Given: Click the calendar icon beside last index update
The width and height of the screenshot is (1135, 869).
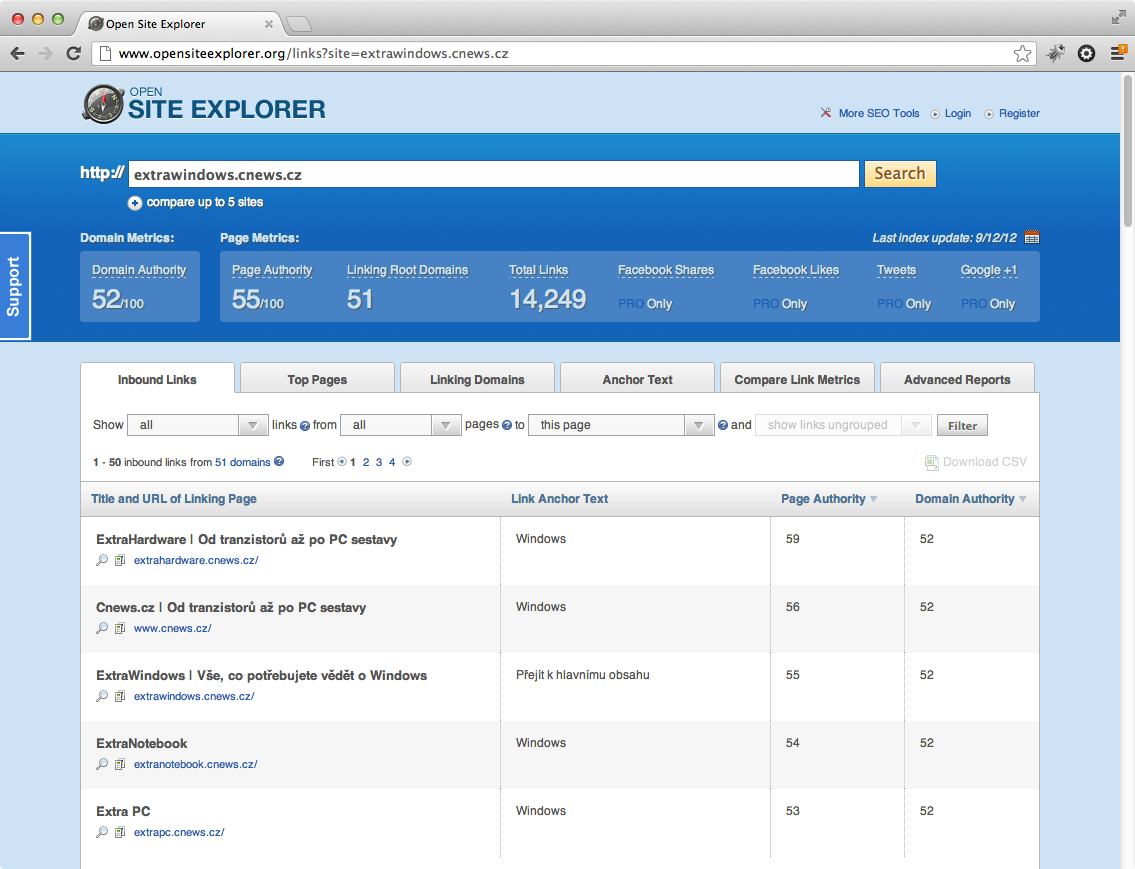Looking at the screenshot, I should 1032,237.
